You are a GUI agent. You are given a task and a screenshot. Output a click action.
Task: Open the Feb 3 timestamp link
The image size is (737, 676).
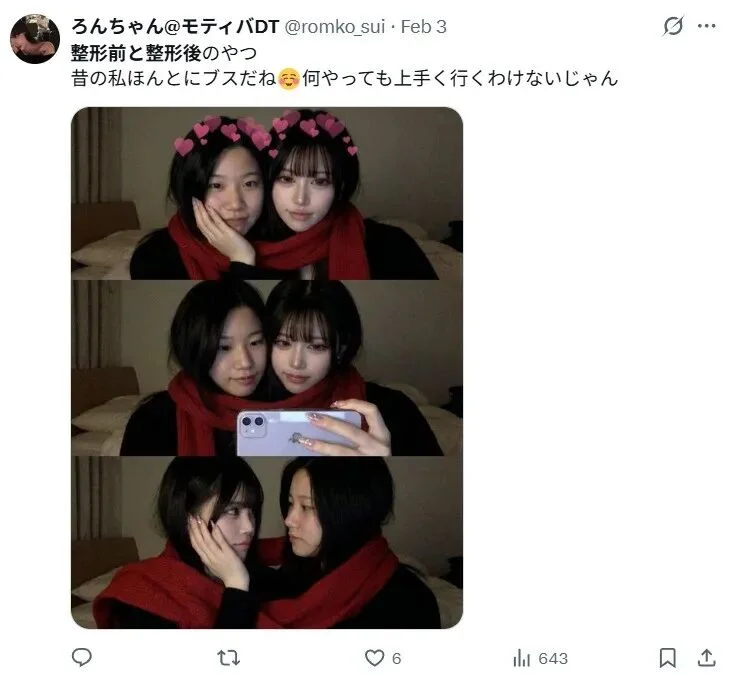click(x=423, y=27)
